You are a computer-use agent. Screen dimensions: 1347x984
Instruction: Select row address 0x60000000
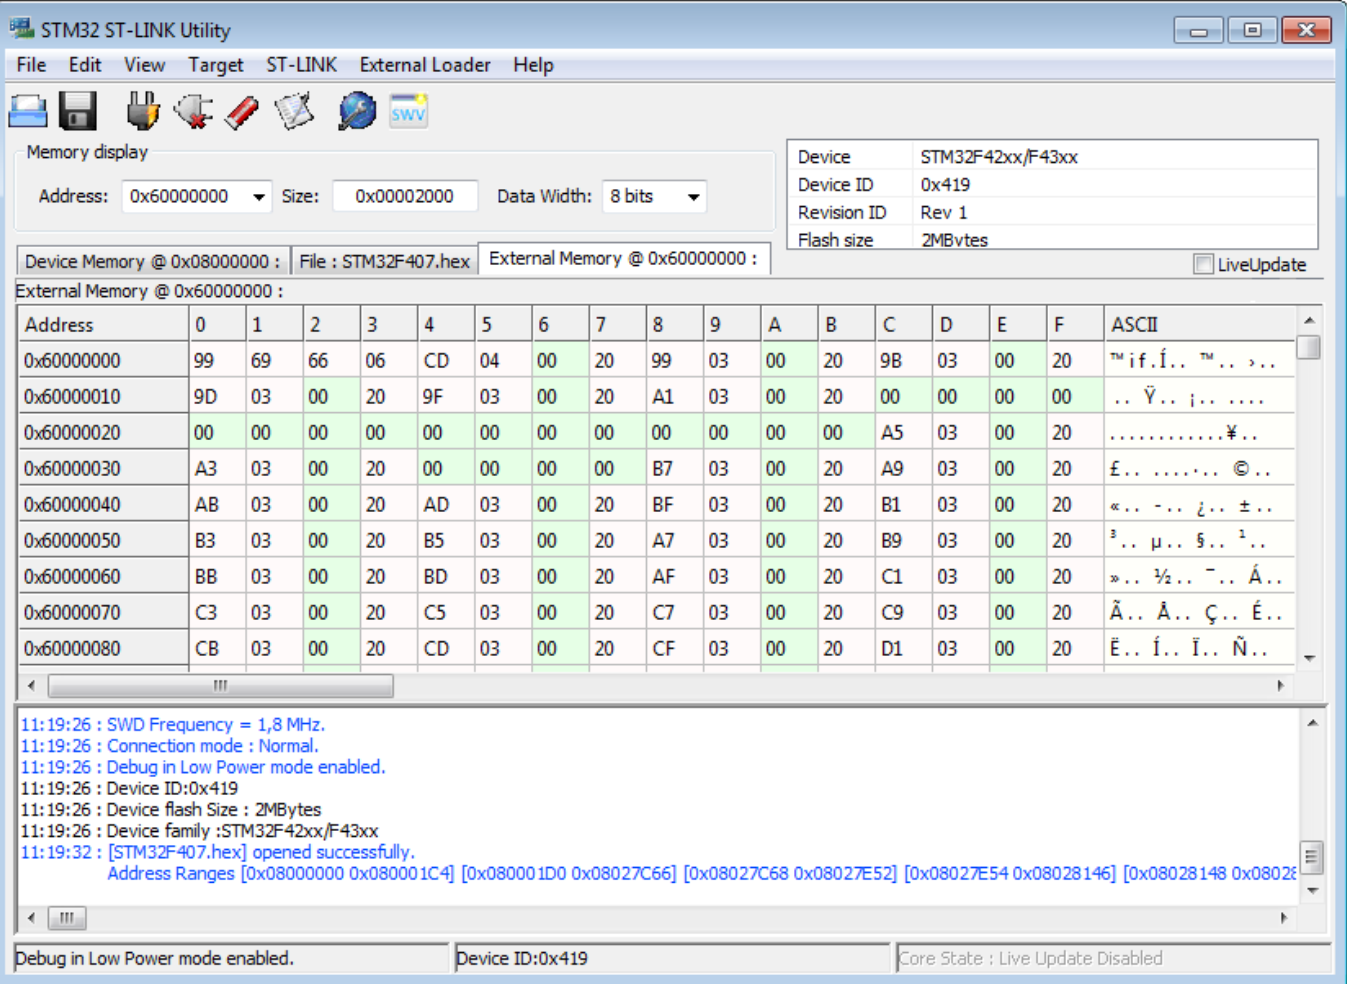[x=104, y=361]
